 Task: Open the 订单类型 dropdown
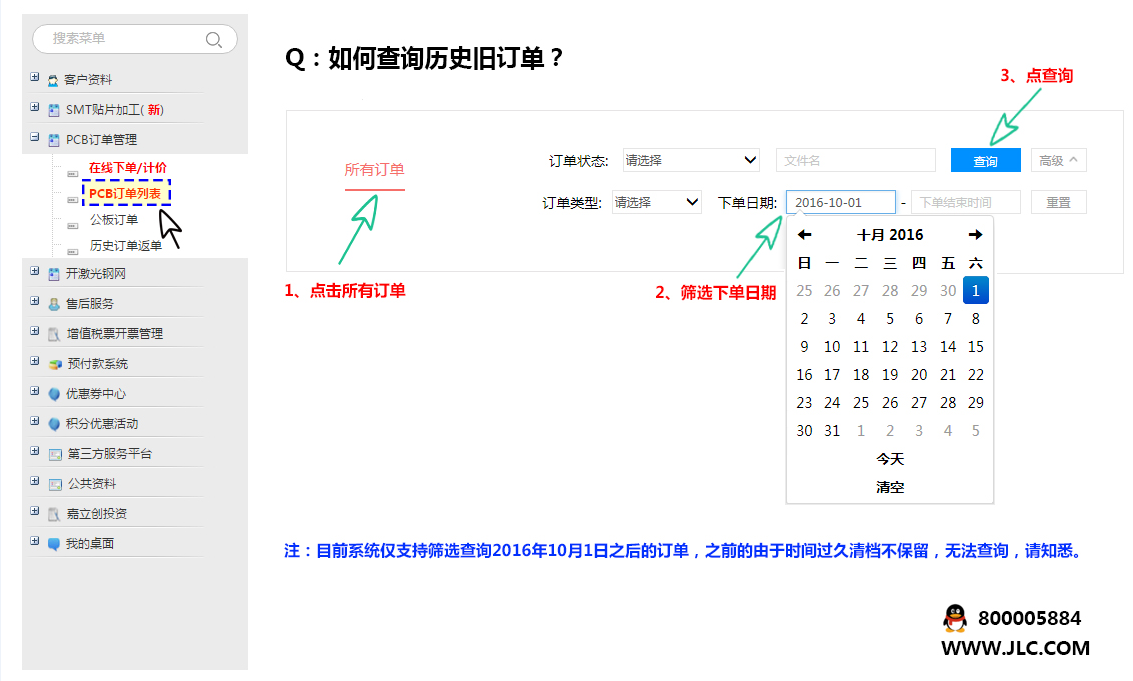click(x=657, y=202)
